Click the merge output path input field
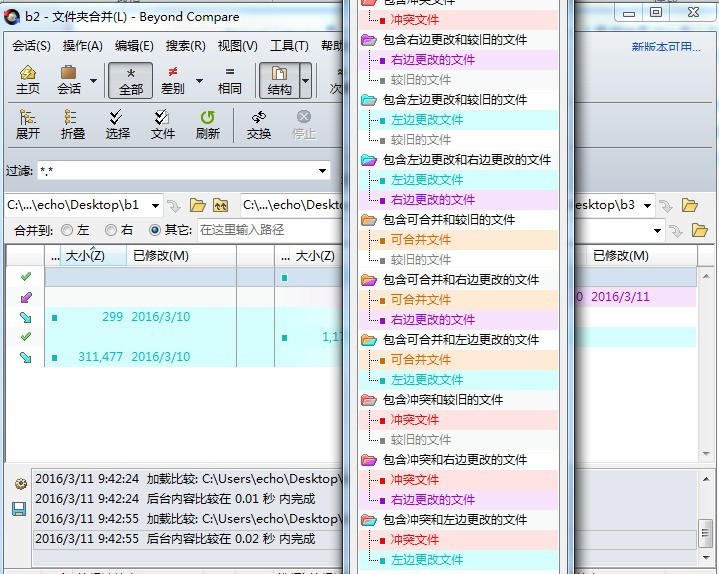This screenshot has width=719, height=574. 271,230
